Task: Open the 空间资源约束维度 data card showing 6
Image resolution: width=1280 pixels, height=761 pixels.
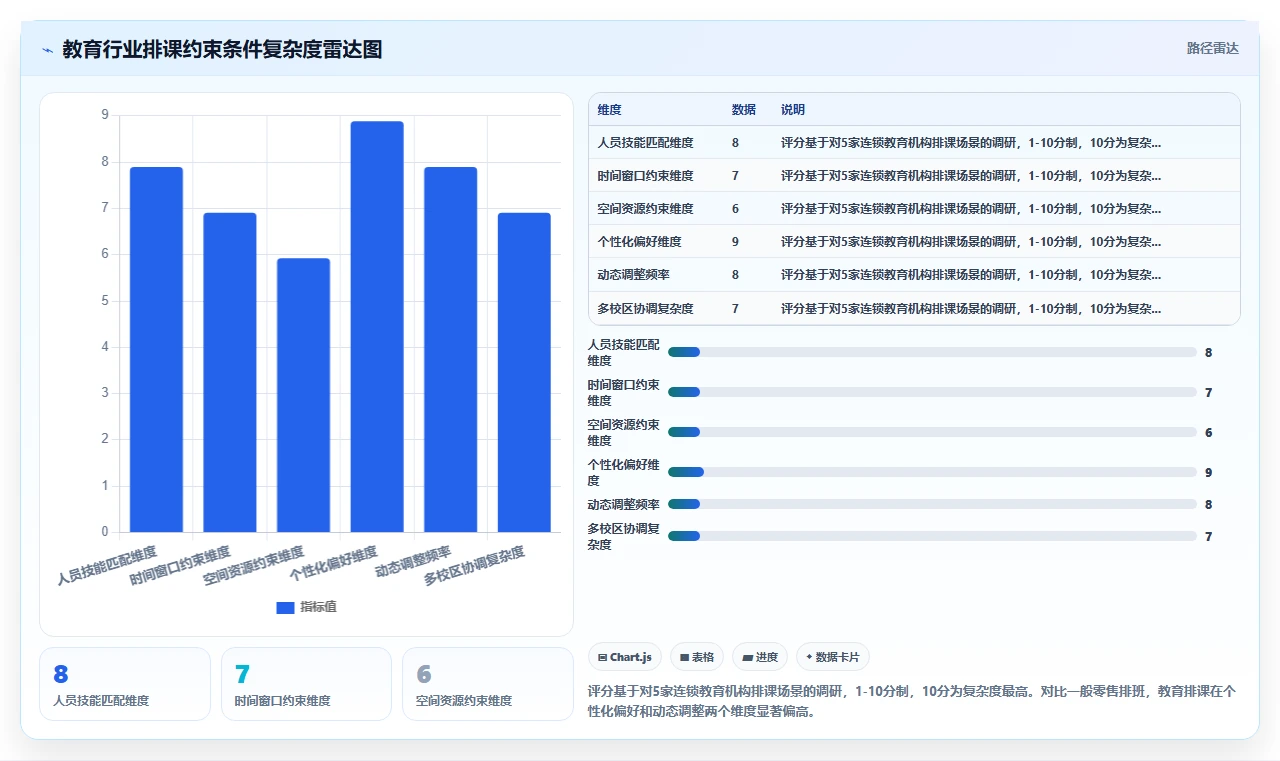Action: [488, 684]
